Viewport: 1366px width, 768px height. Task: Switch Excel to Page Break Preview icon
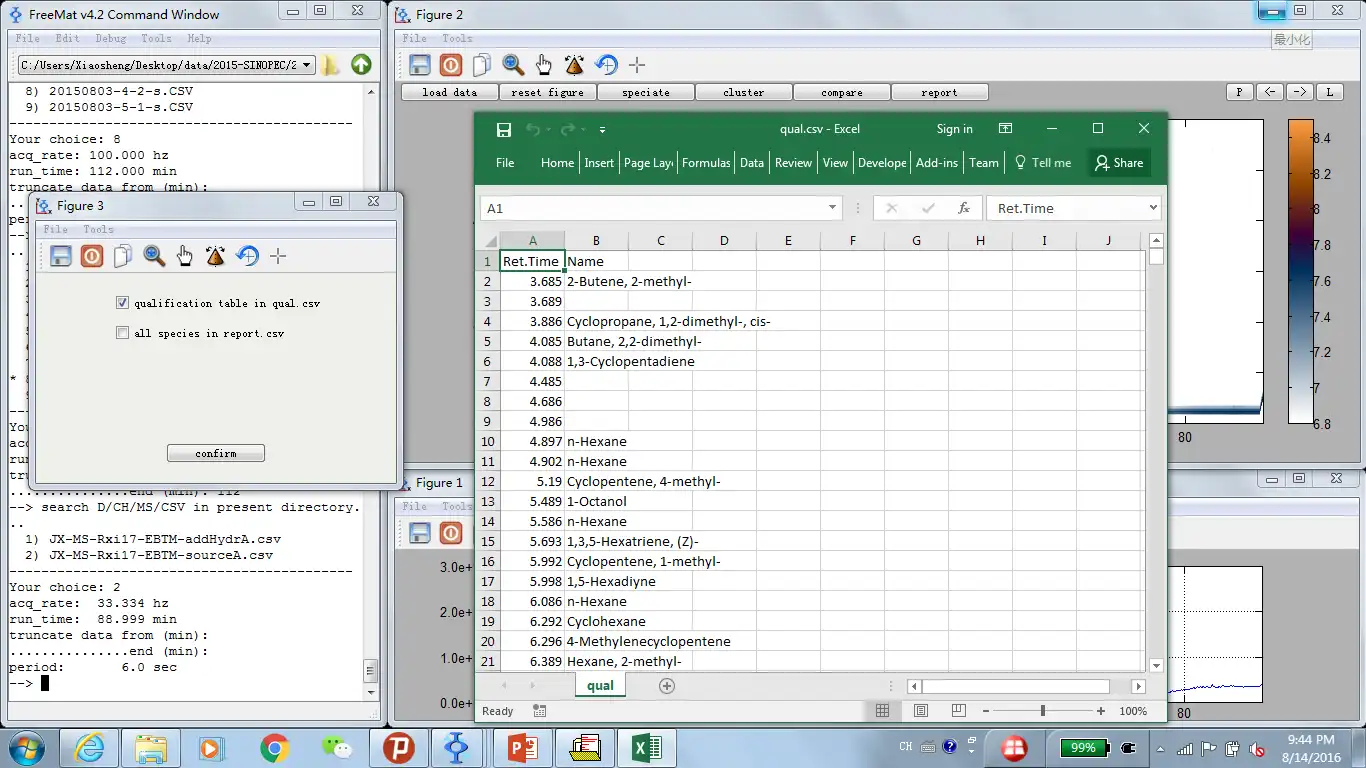coord(958,711)
